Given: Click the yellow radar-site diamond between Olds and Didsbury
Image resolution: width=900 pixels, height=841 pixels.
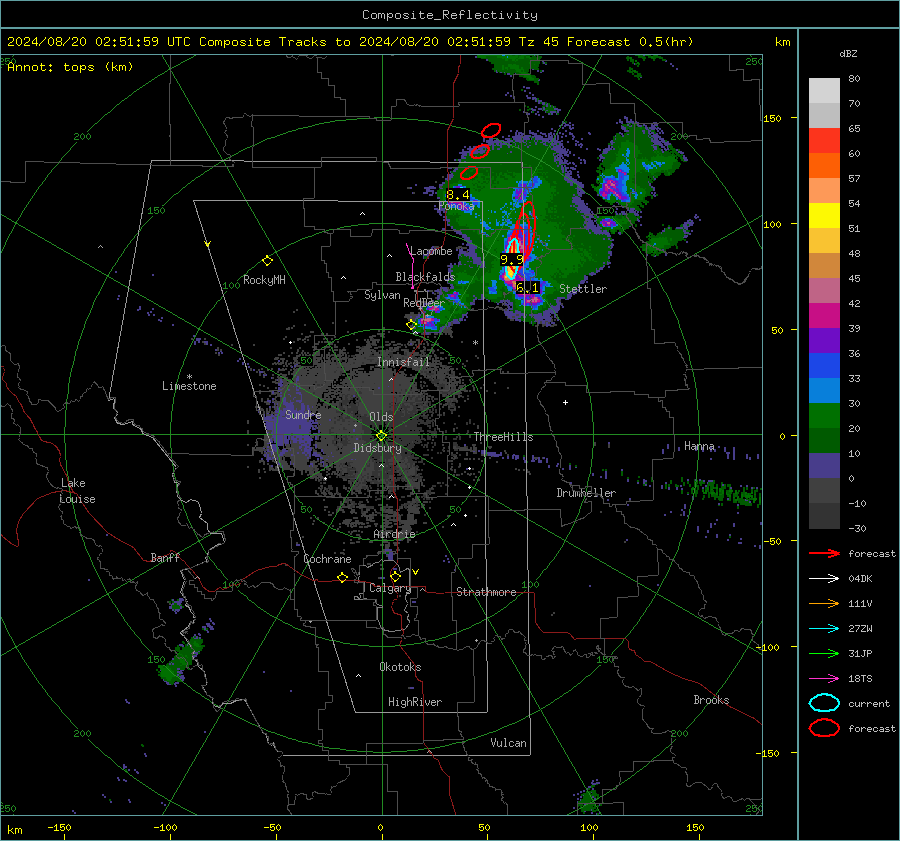Looking at the screenshot, I should pyautogui.click(x=381, y=436).
